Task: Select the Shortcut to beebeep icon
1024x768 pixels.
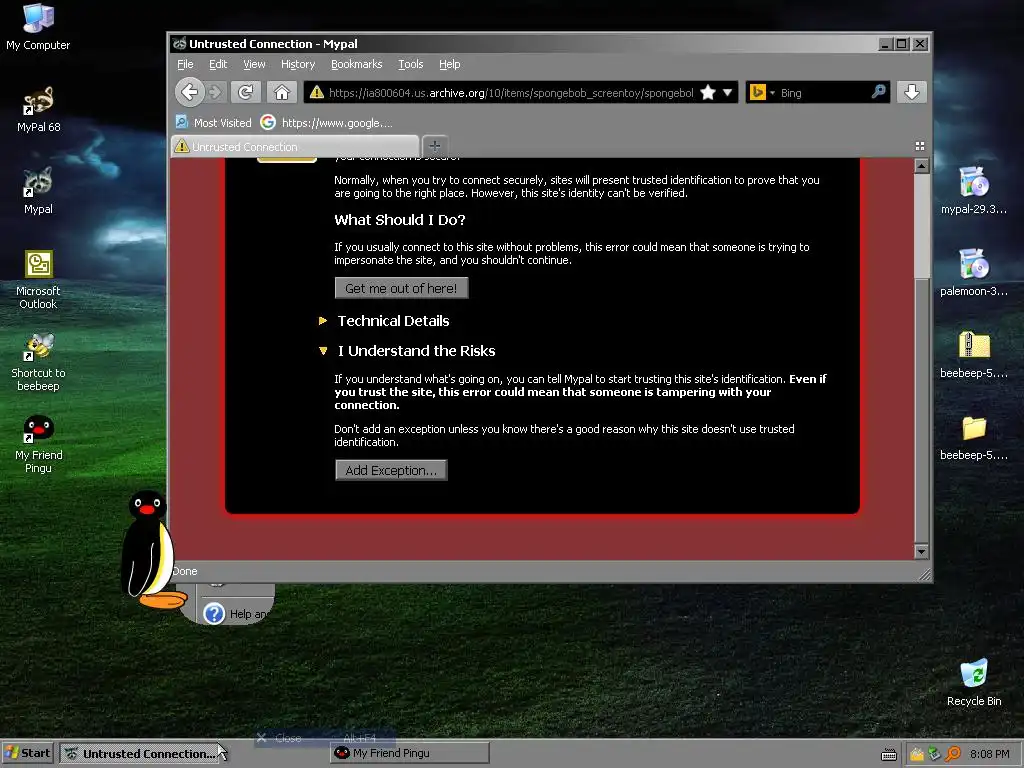Action: (x=38, y=362)
